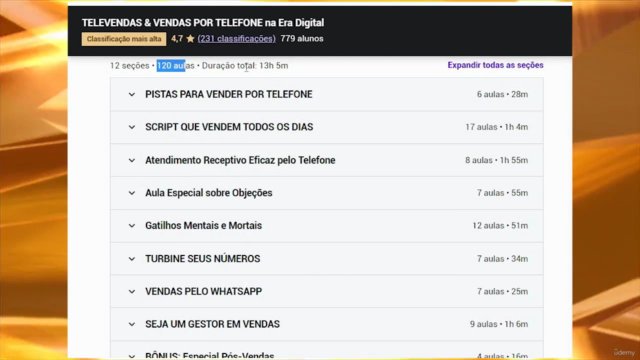640x360 pixels.
Task: Click the 12 aulas • 51m label
Action: pyautogui.click(x=500, y=225)
